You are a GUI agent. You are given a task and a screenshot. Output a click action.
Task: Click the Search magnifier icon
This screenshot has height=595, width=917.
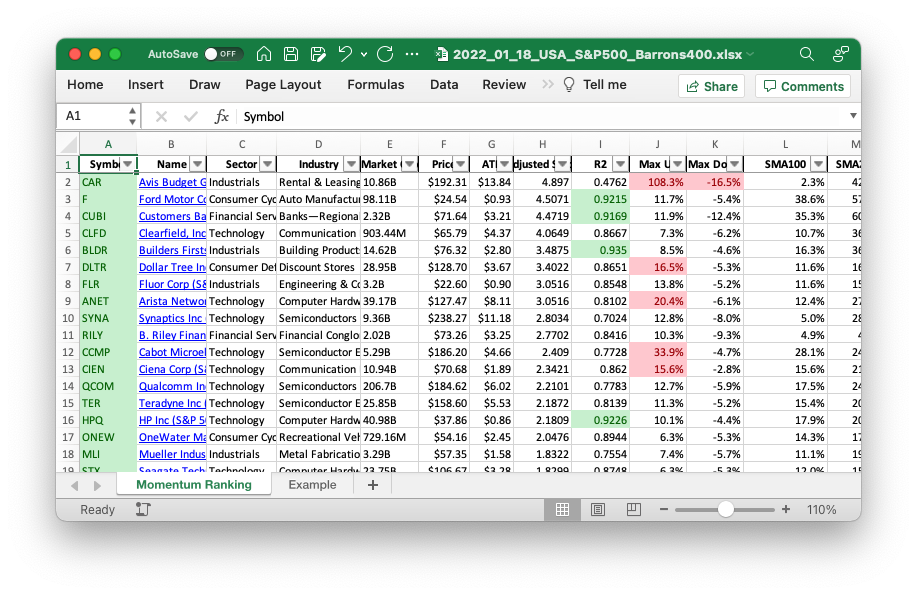(806, 54)
